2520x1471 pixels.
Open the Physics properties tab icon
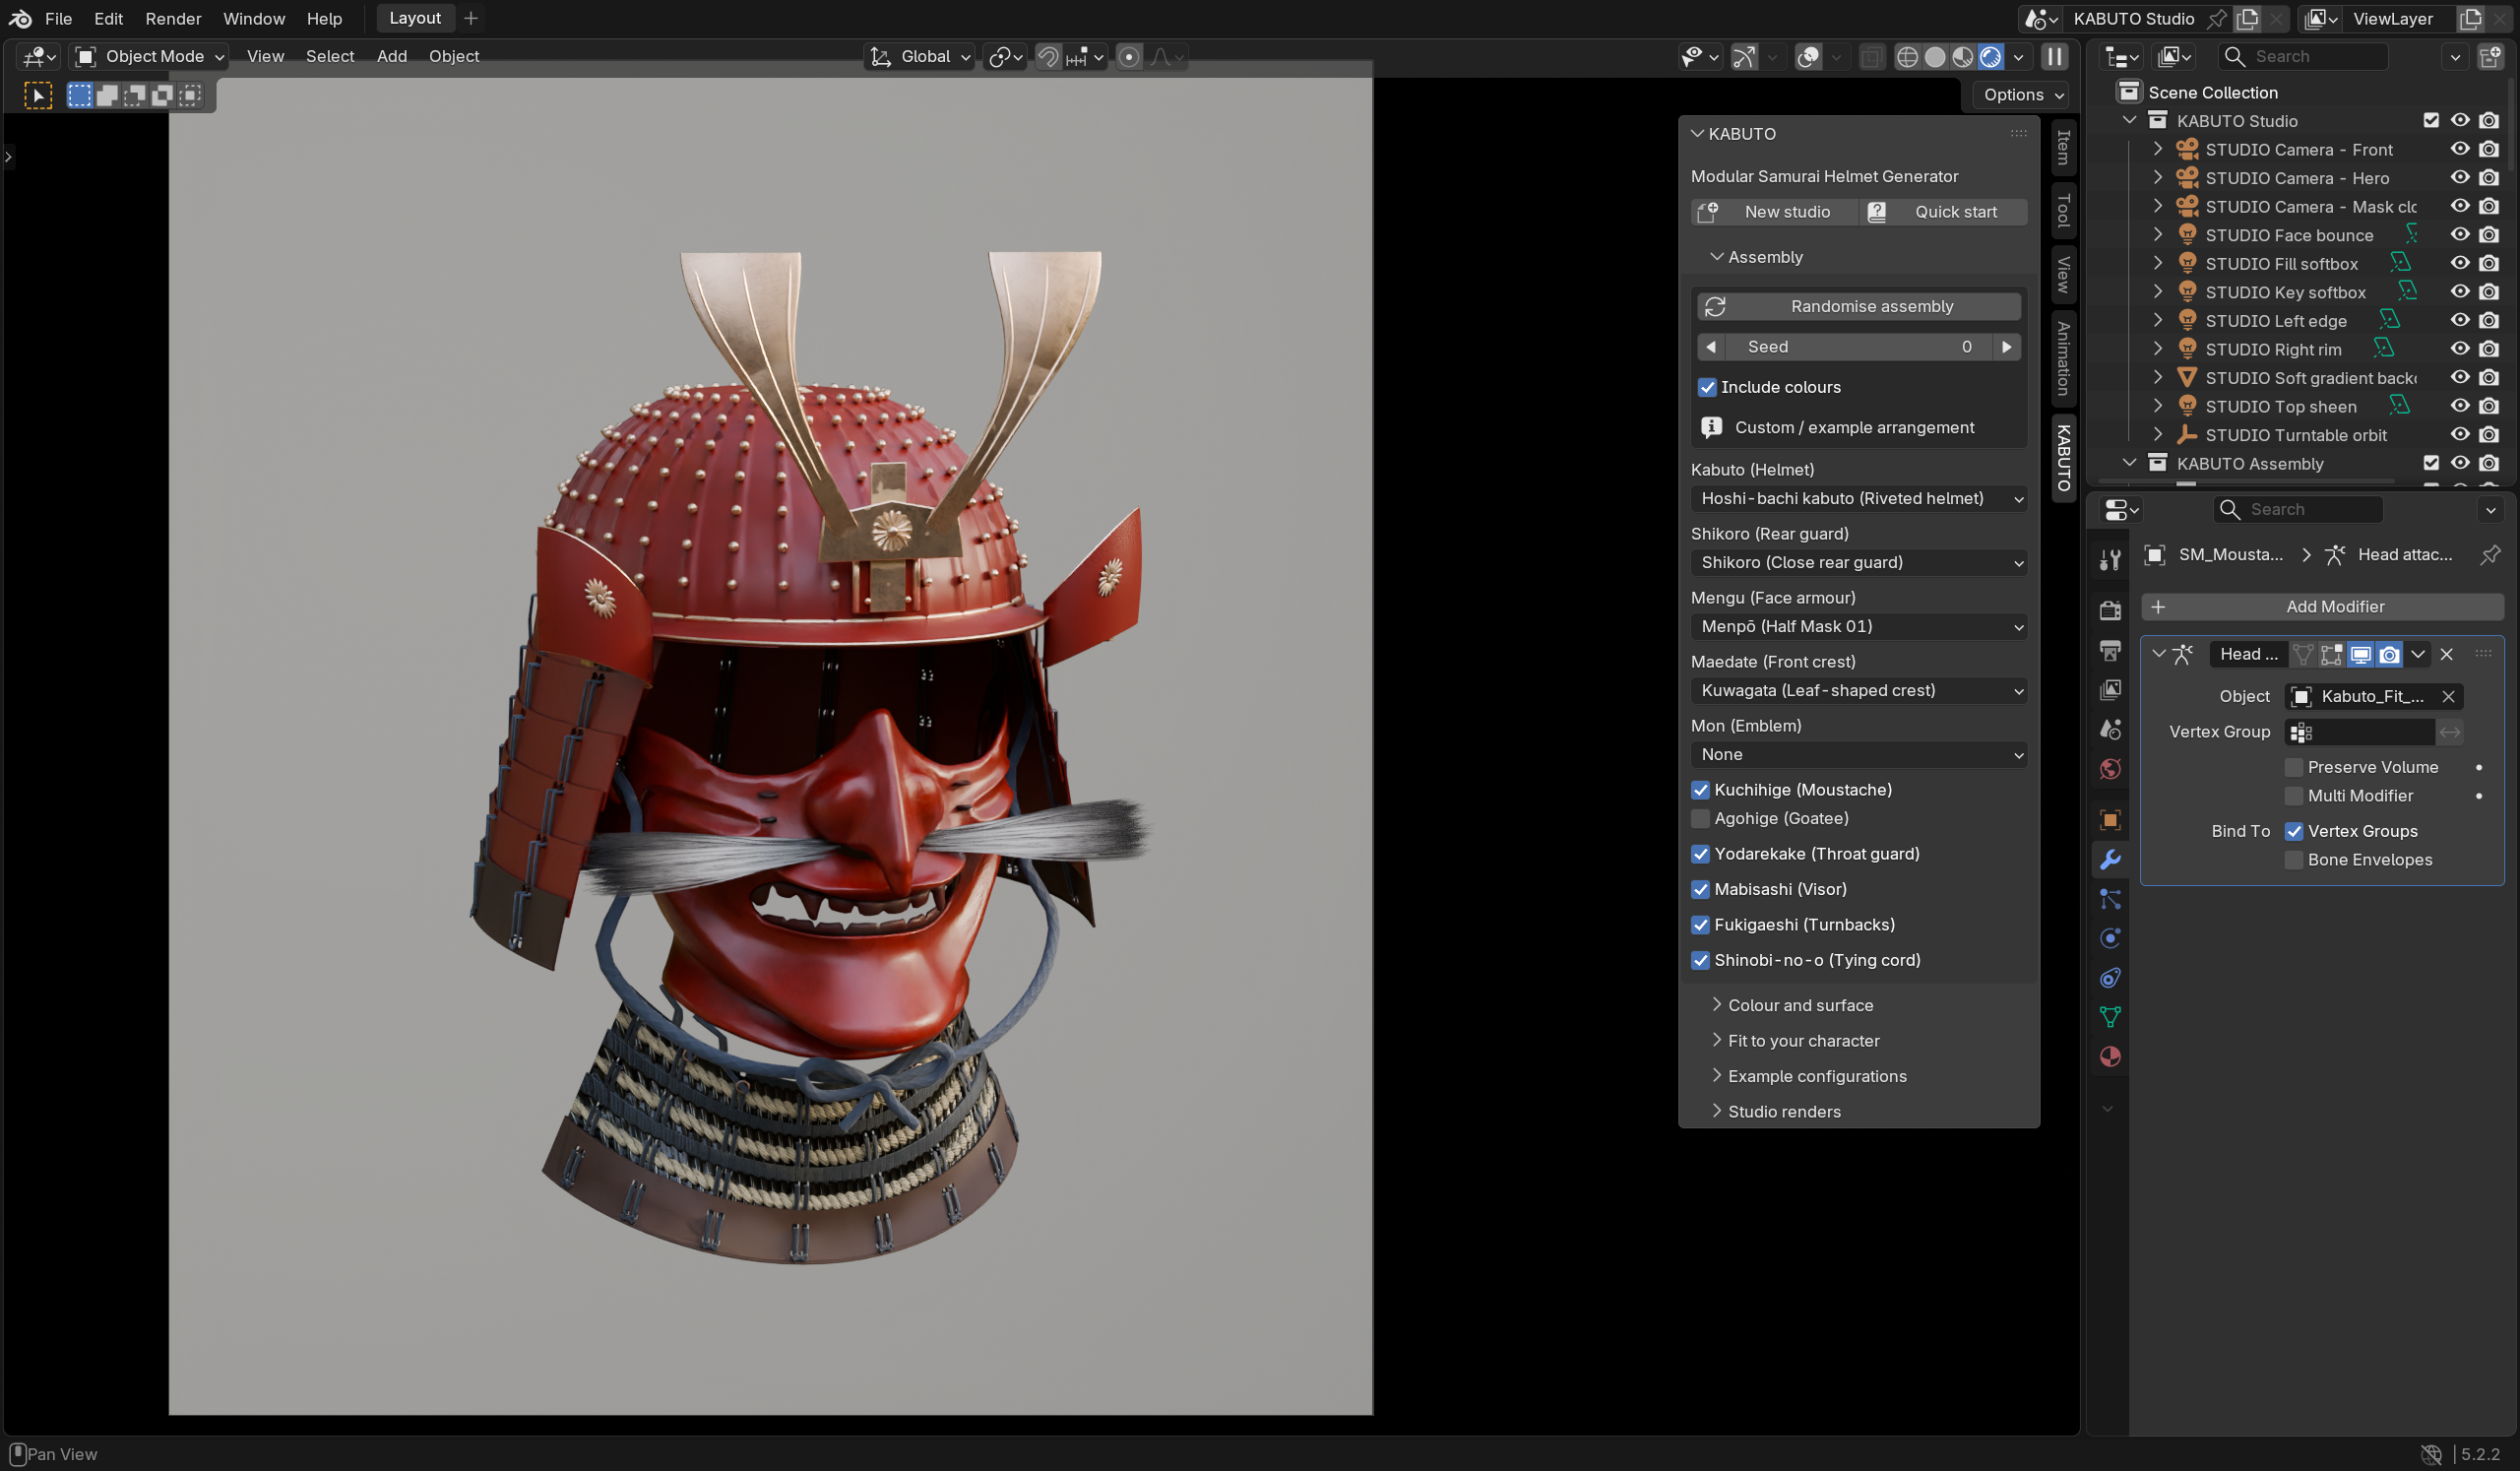pos(2110,938)
